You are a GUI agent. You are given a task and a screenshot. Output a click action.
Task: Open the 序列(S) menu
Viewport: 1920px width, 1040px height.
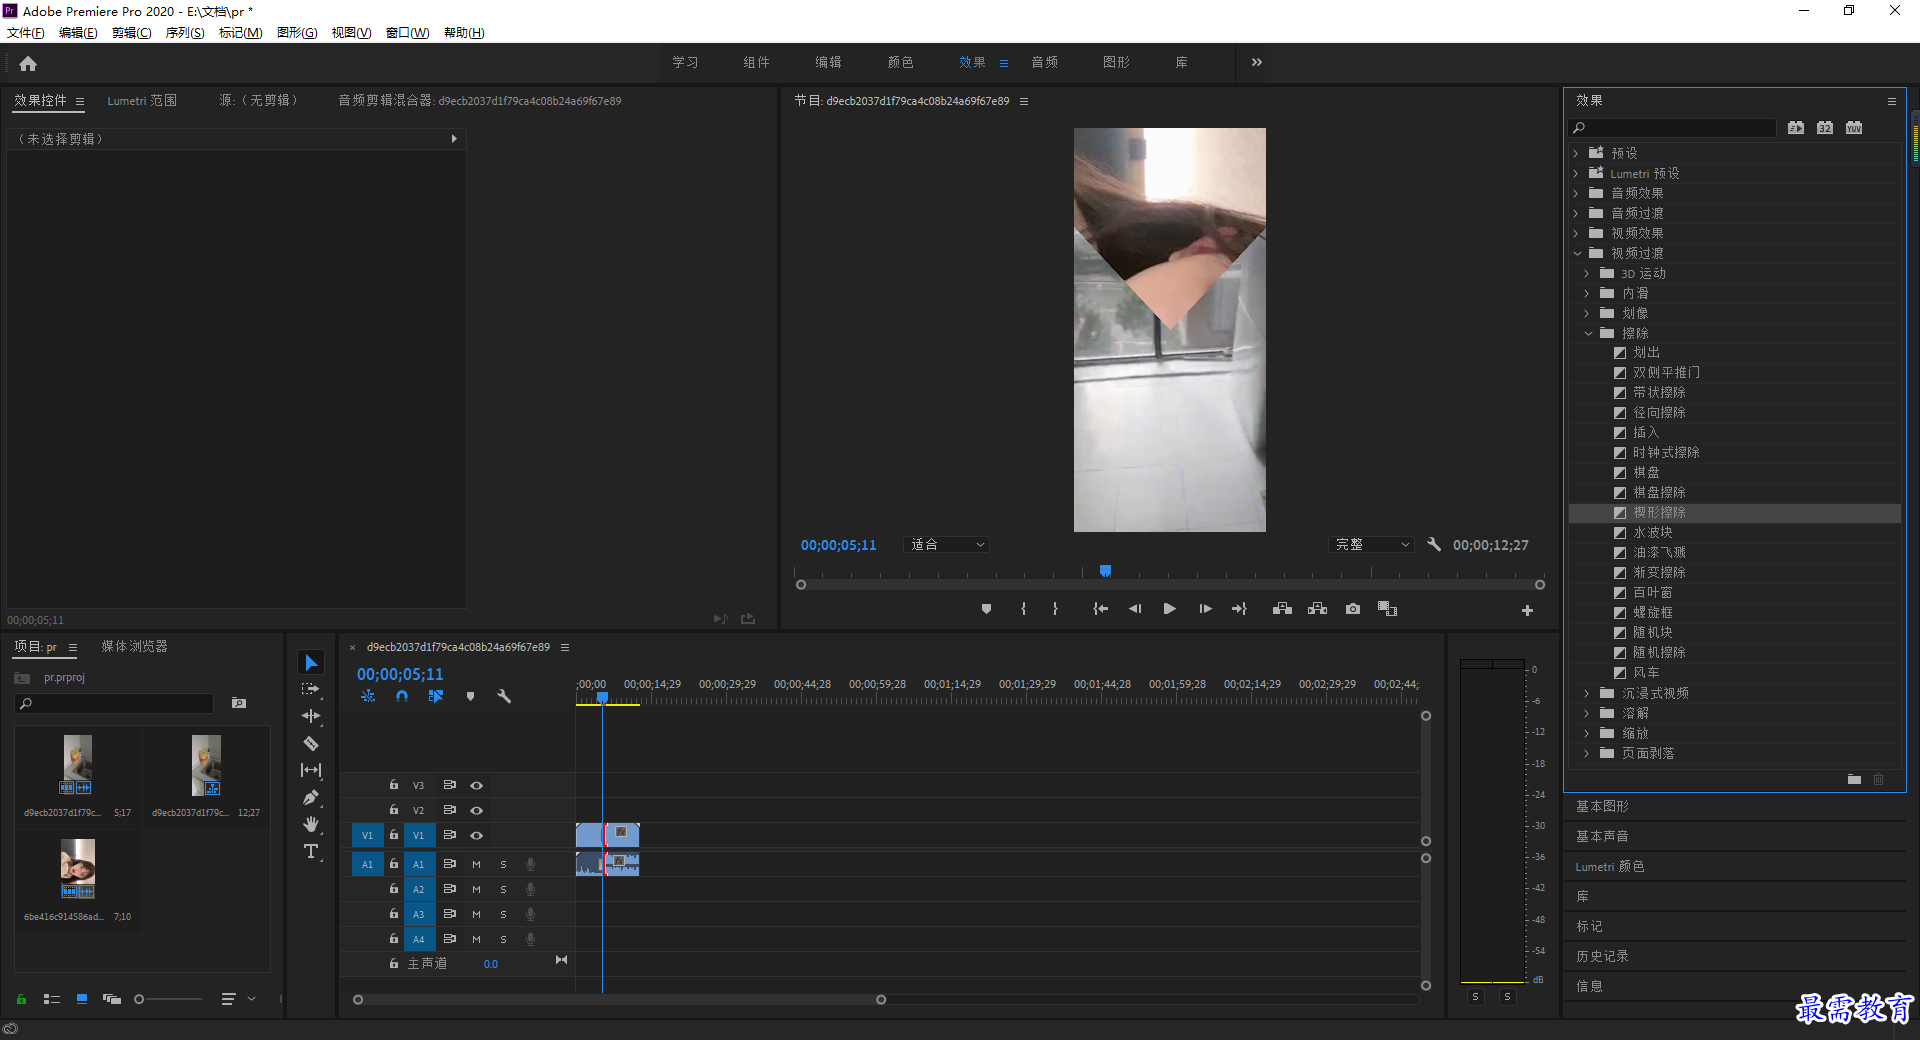click(x=185, y=33)
